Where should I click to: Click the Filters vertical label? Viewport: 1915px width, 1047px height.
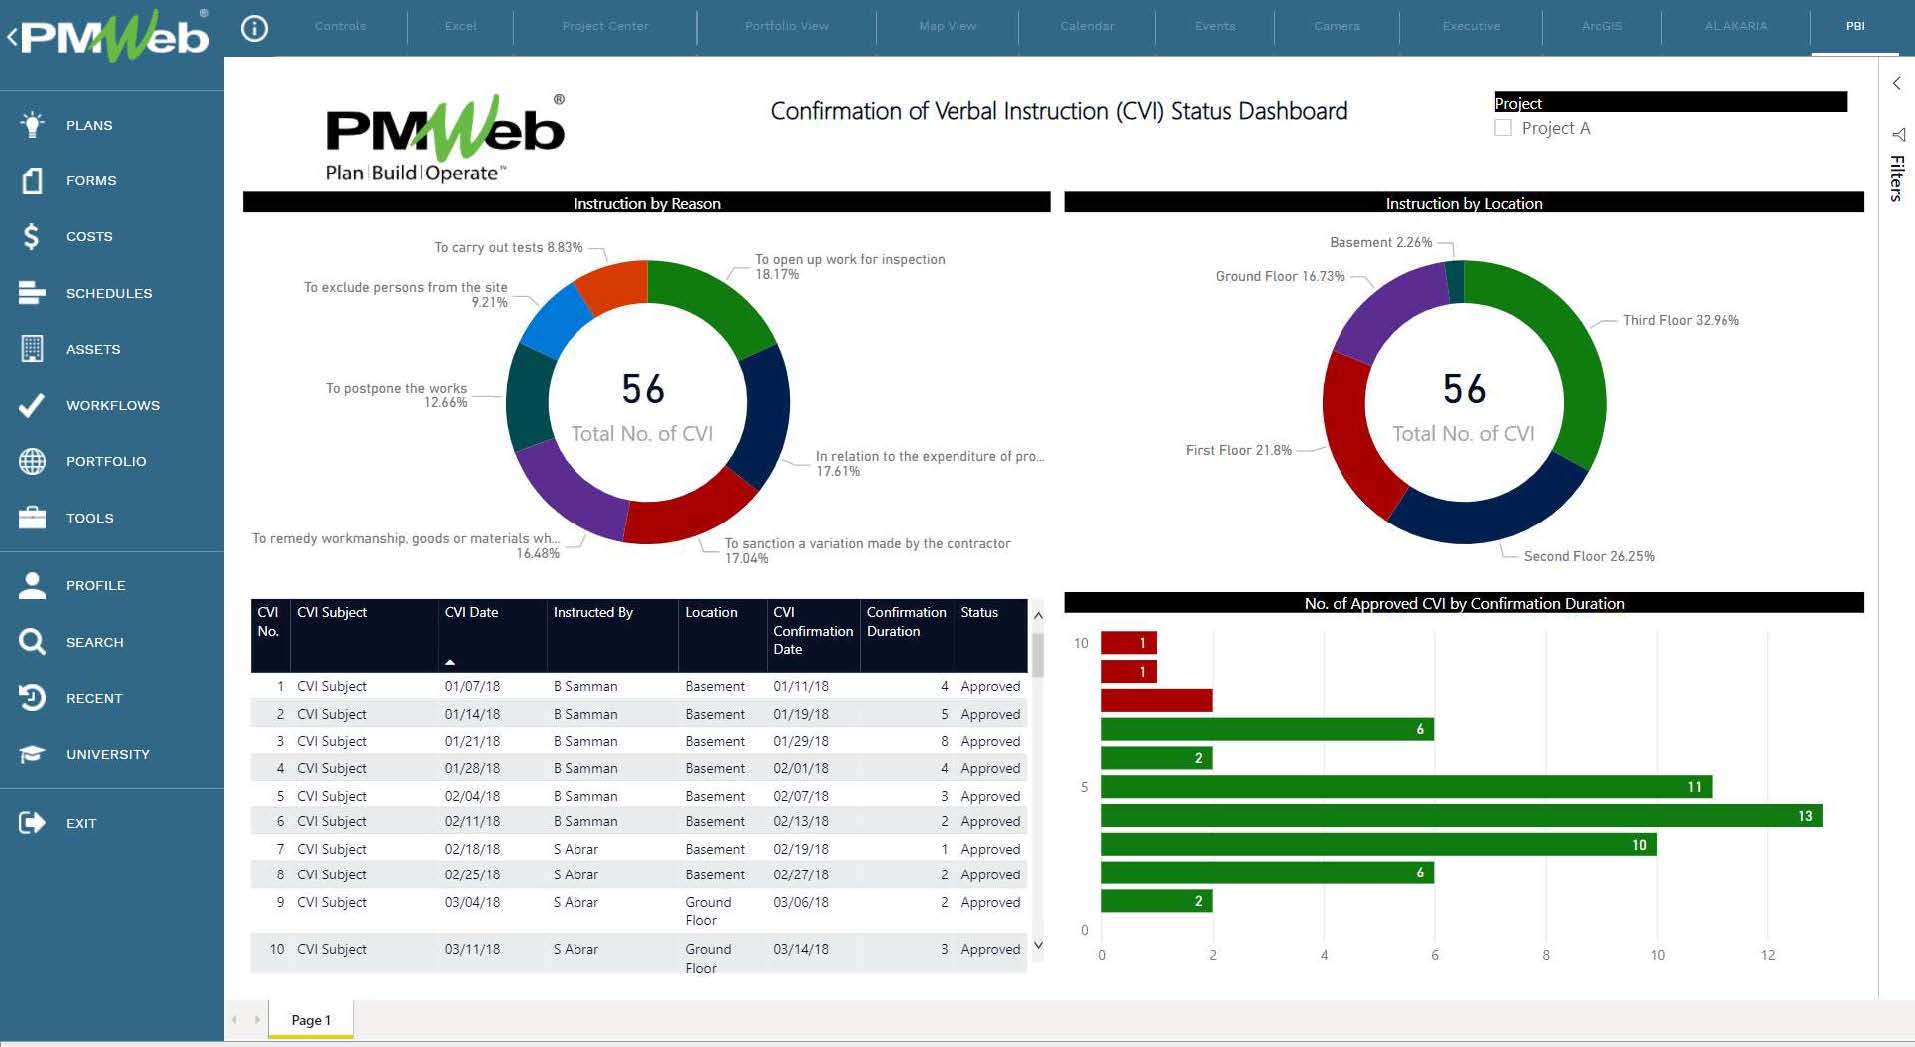[x=1897, y=179]
